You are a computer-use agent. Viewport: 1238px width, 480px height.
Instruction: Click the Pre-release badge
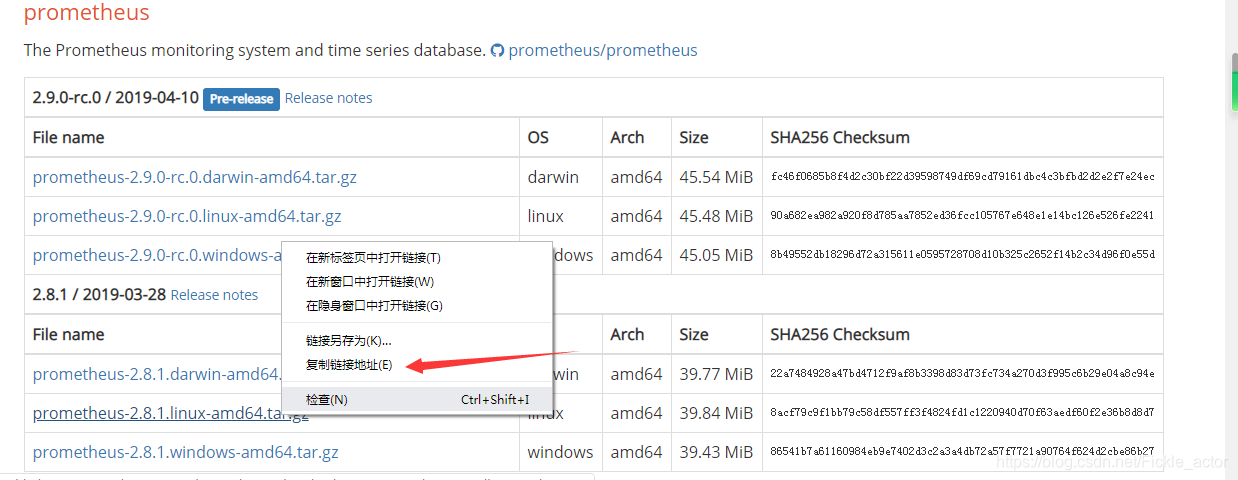(x=242, y=99)
